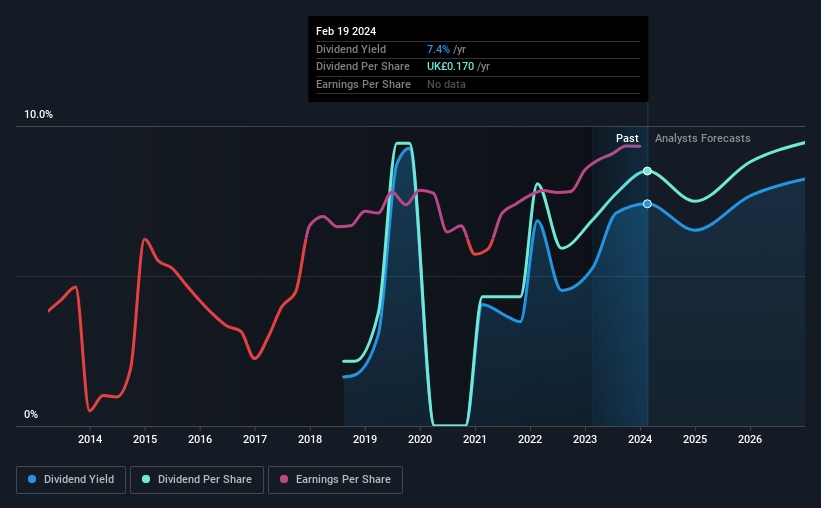Viewport: 821px width, 508px height.
Task: Click the No data earnings value
Action: [x=446, y=84]
